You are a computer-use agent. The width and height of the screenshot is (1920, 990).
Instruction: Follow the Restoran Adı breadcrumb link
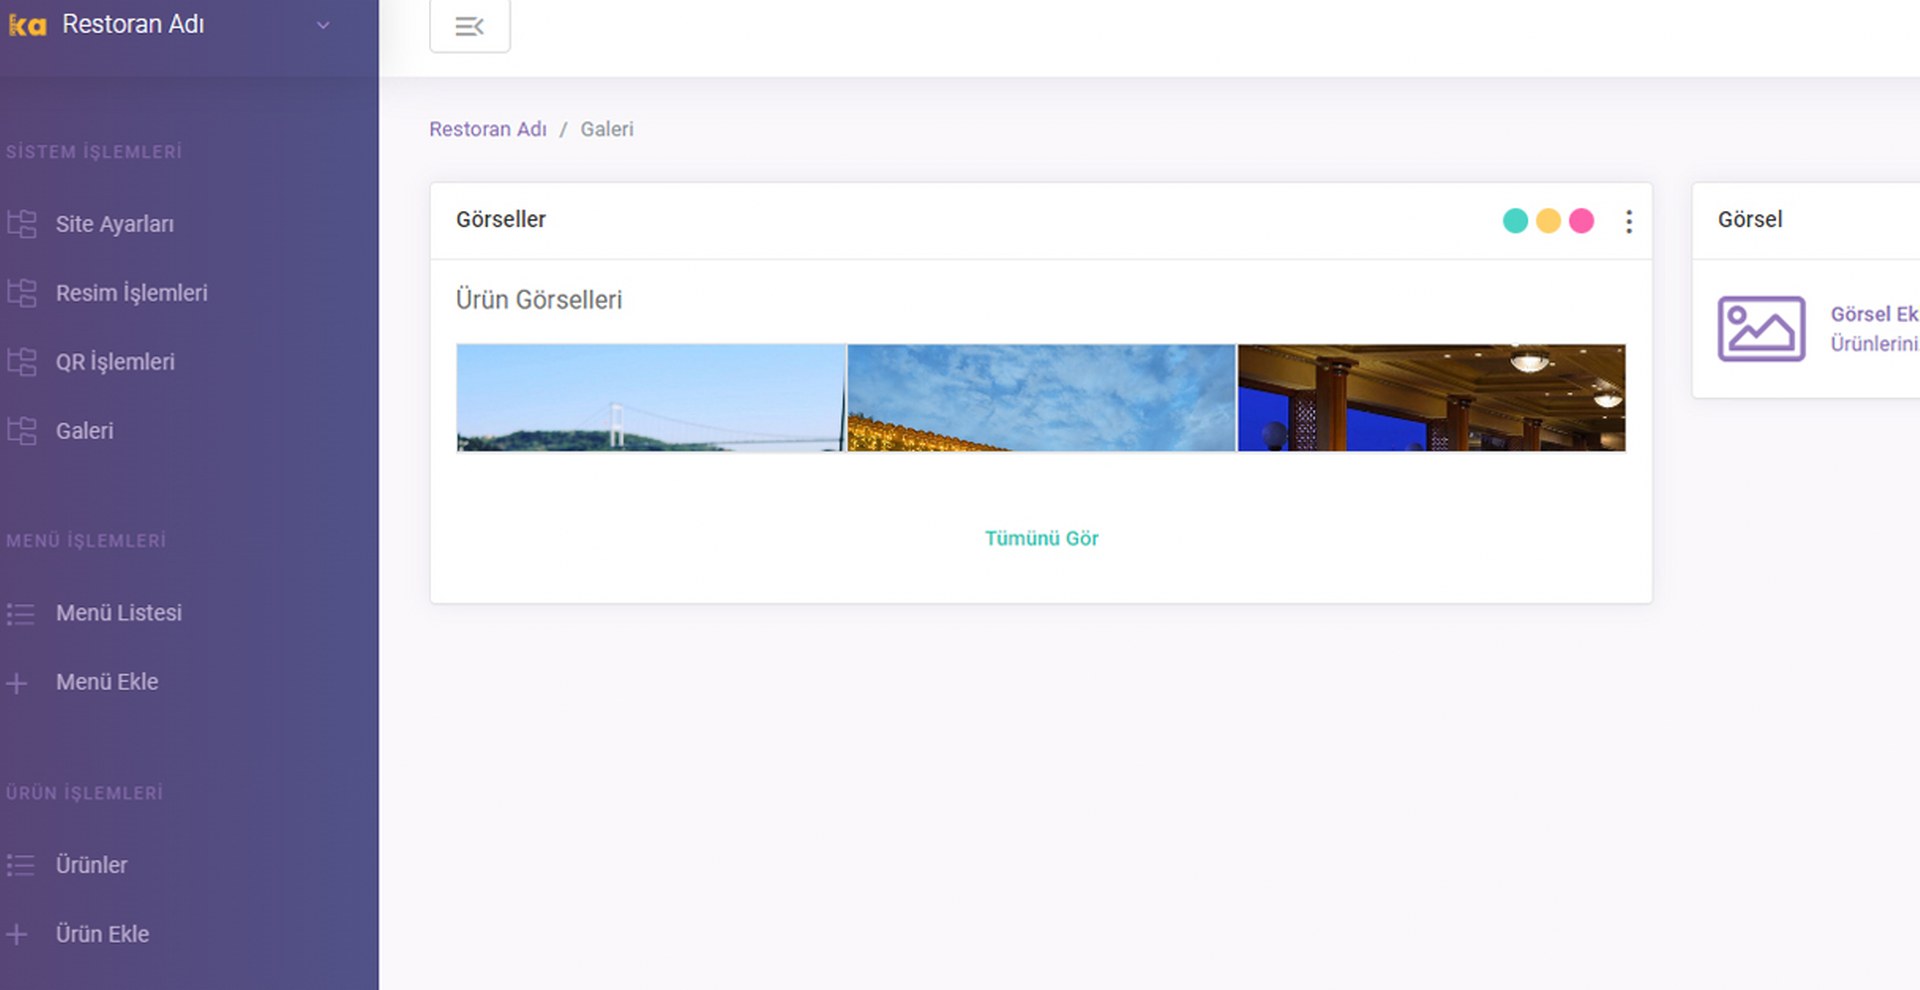click(x=488, y=129)
